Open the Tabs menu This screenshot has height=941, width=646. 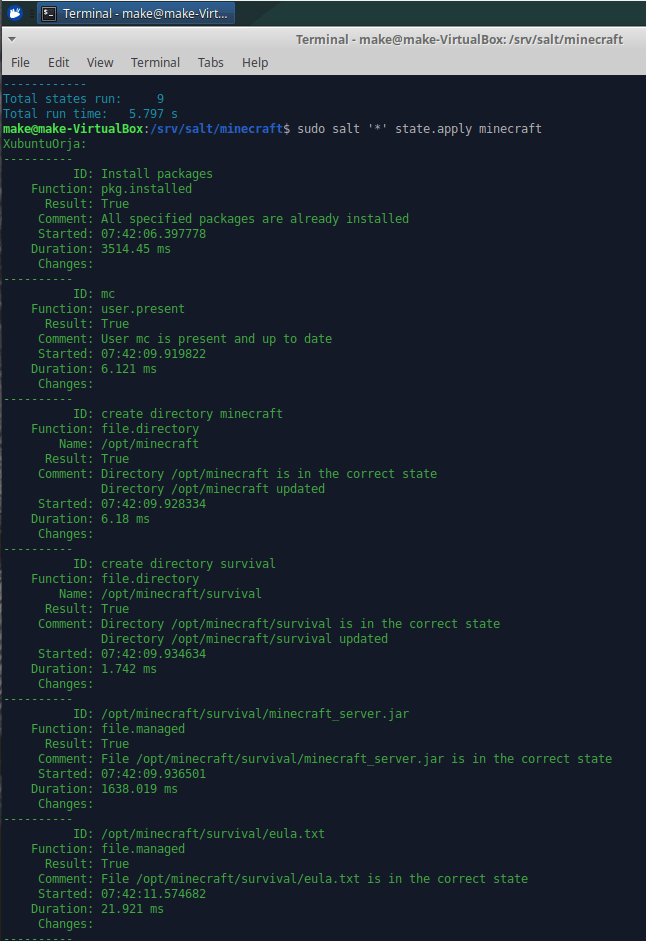[x=210, y=62]
